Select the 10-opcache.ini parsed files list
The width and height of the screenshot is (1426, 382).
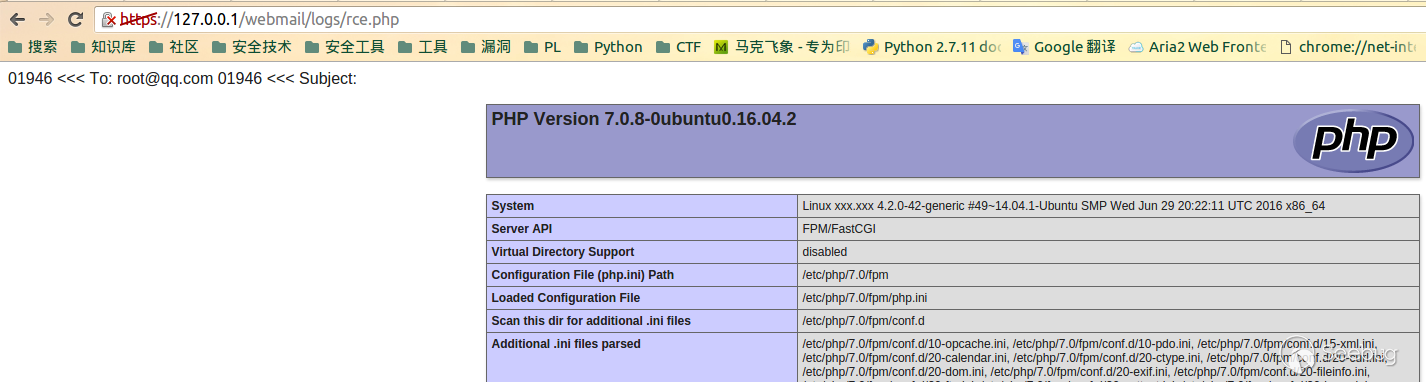(x=1109, y=357)
